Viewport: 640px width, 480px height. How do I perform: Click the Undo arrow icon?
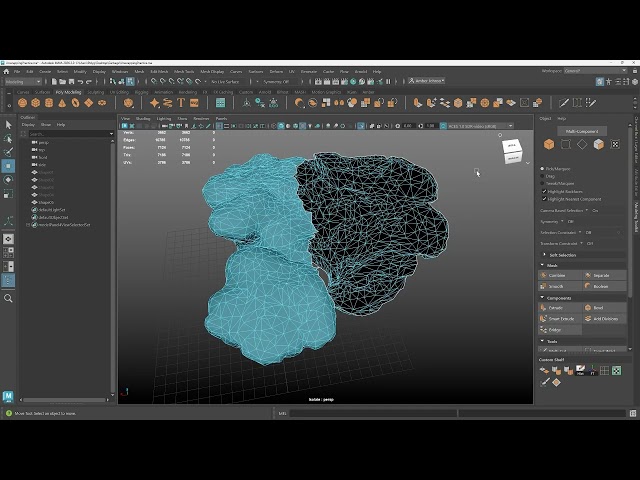click(x=80, y=82)
